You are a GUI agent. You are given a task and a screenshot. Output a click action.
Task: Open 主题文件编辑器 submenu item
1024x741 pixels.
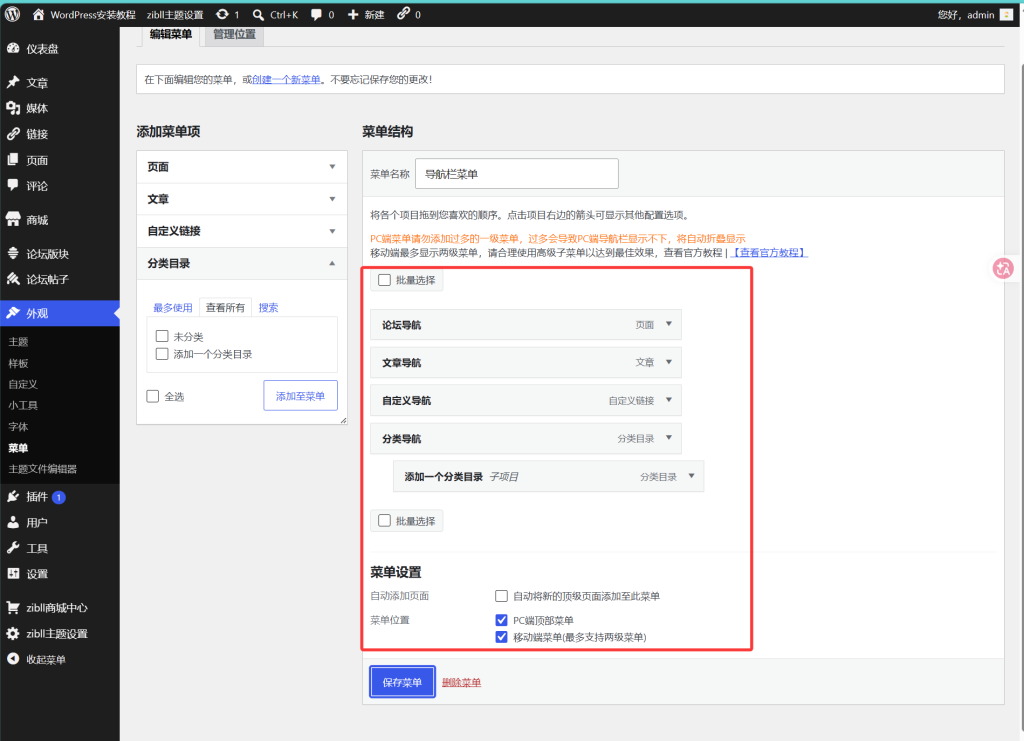click(42, 469)
